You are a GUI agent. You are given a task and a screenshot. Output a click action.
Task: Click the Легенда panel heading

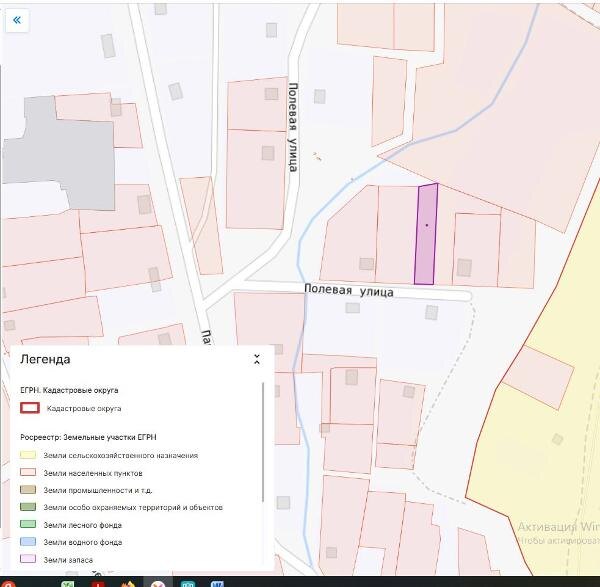45,359
